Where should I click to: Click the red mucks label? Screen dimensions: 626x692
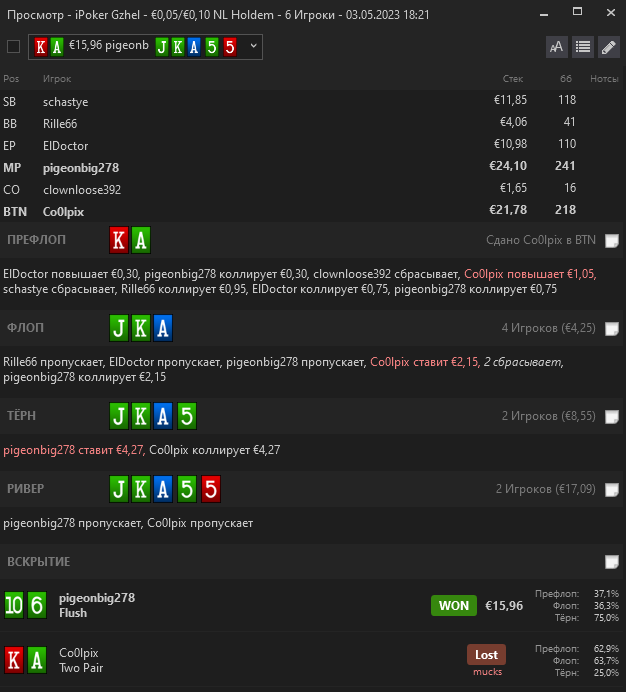487,672
